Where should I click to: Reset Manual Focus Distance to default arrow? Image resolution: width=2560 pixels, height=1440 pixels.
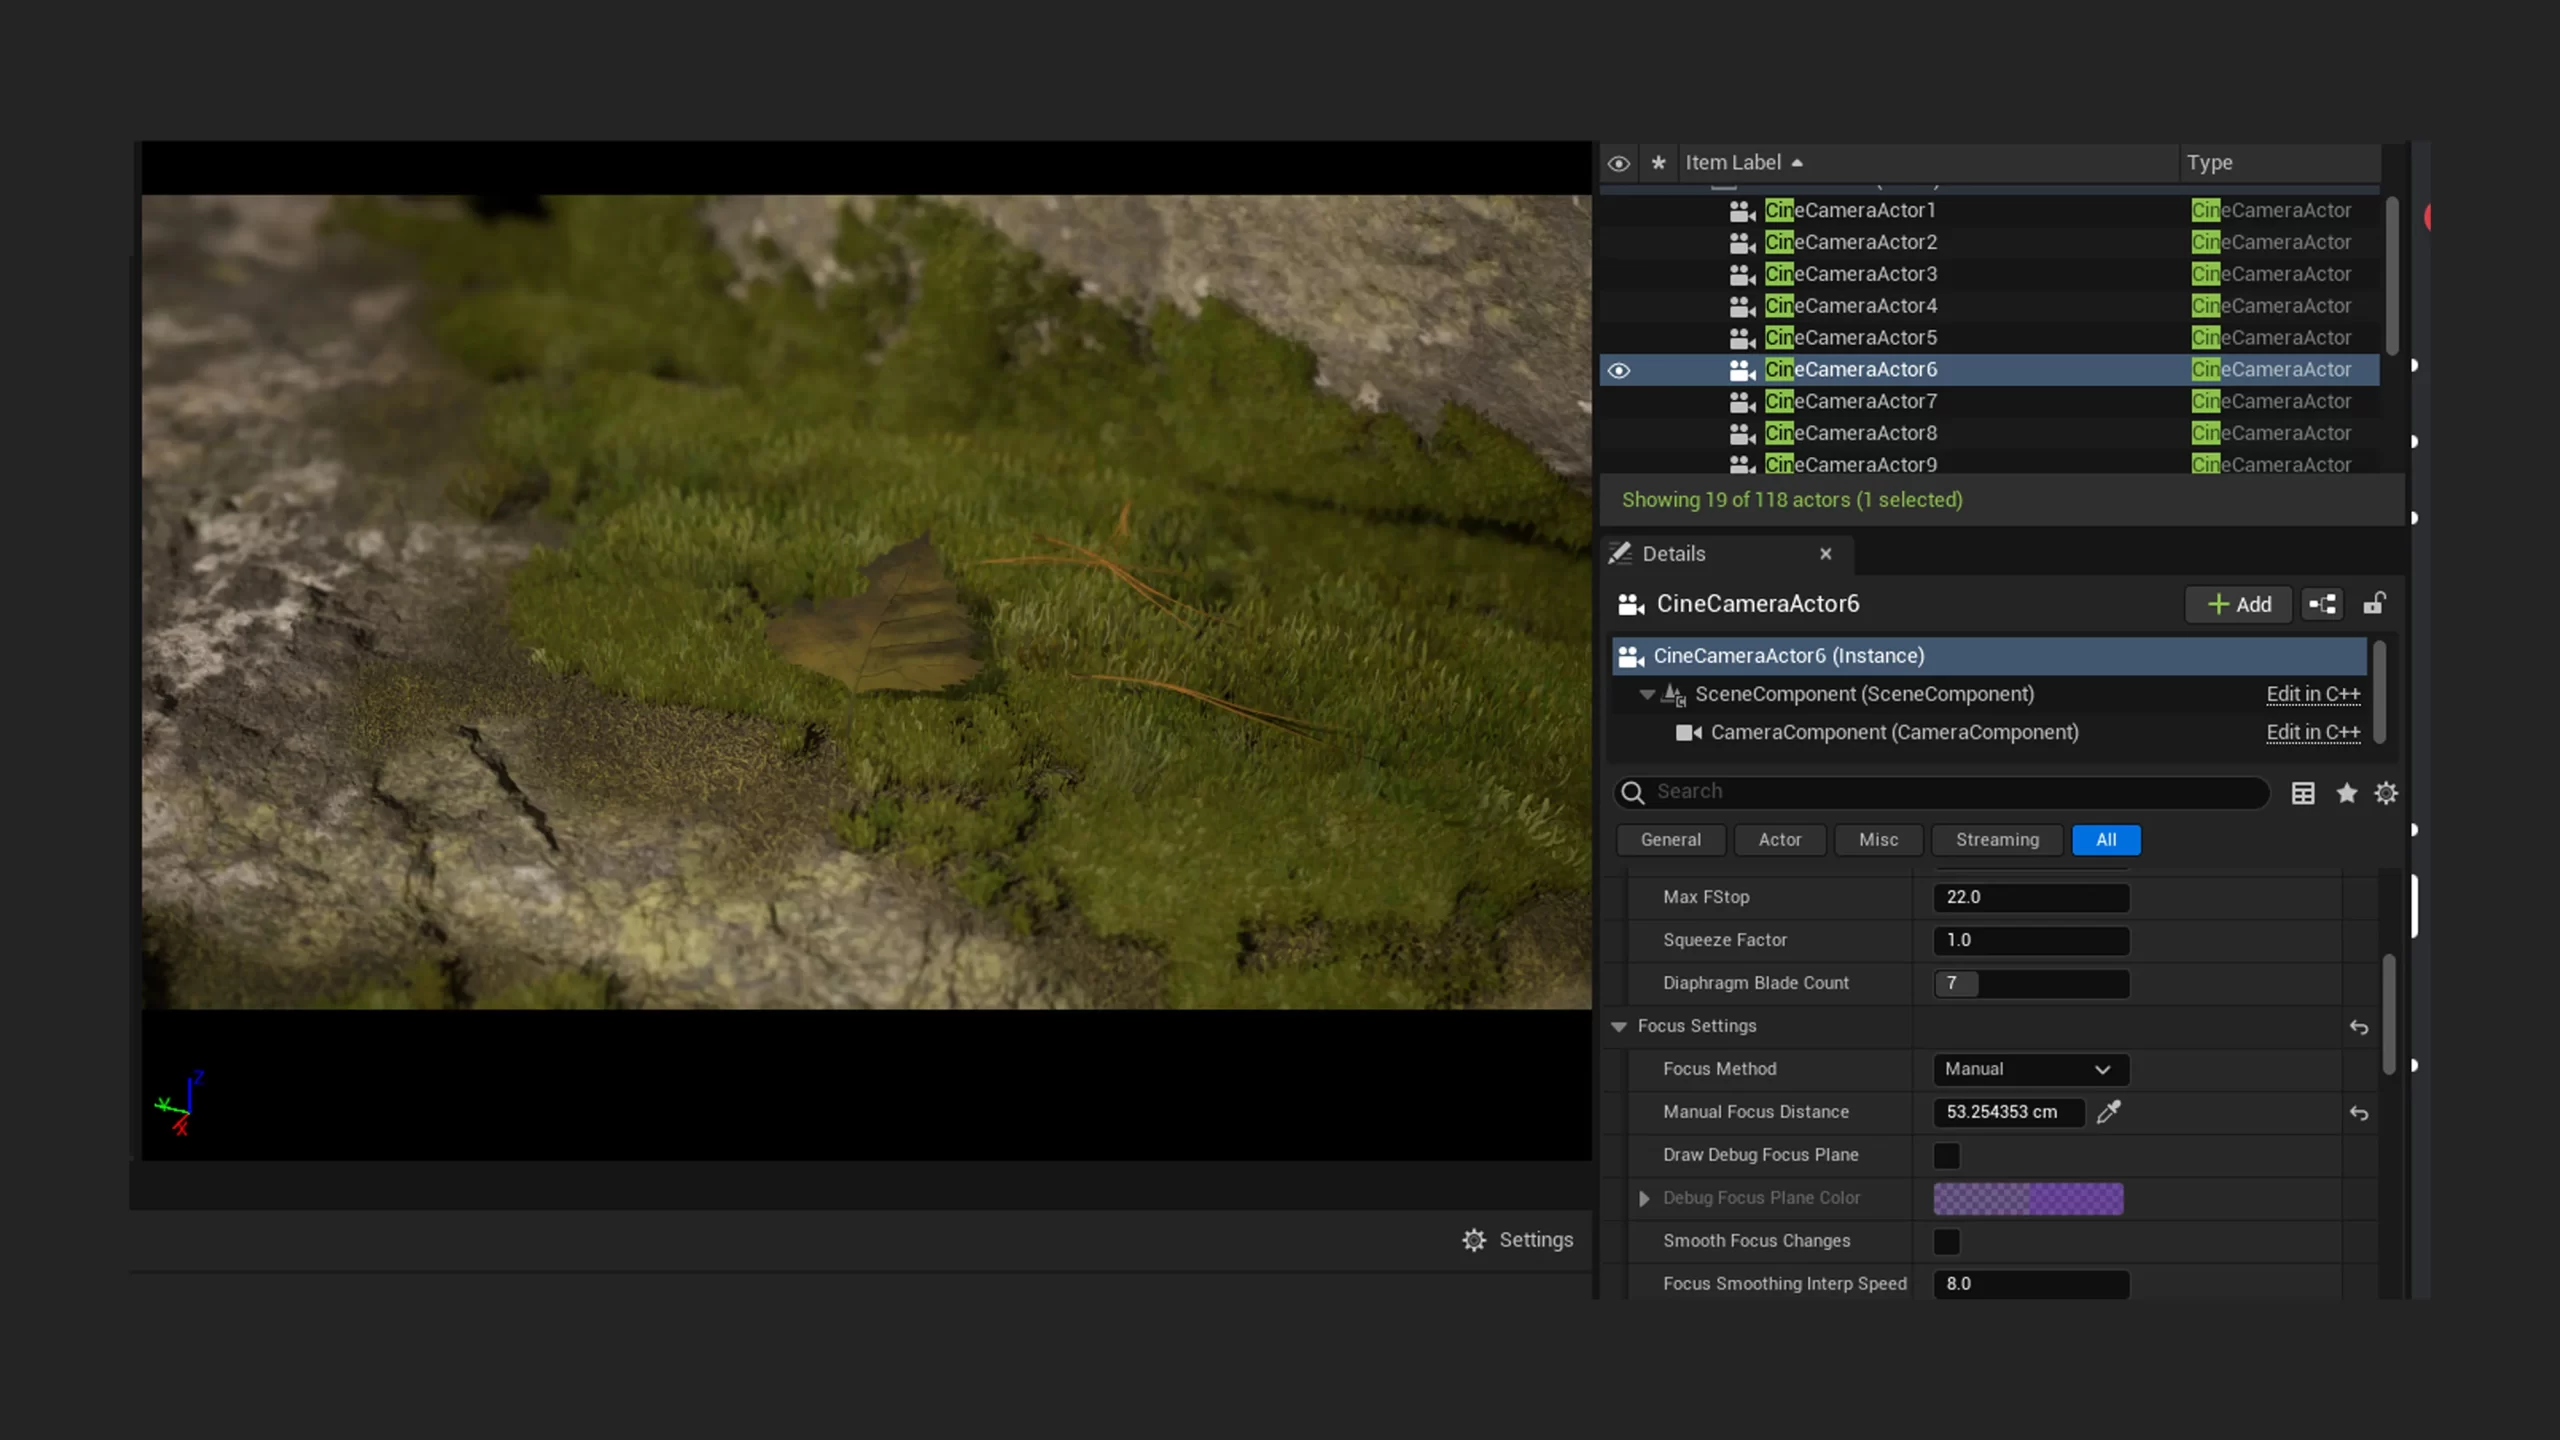[2359, 1113]
